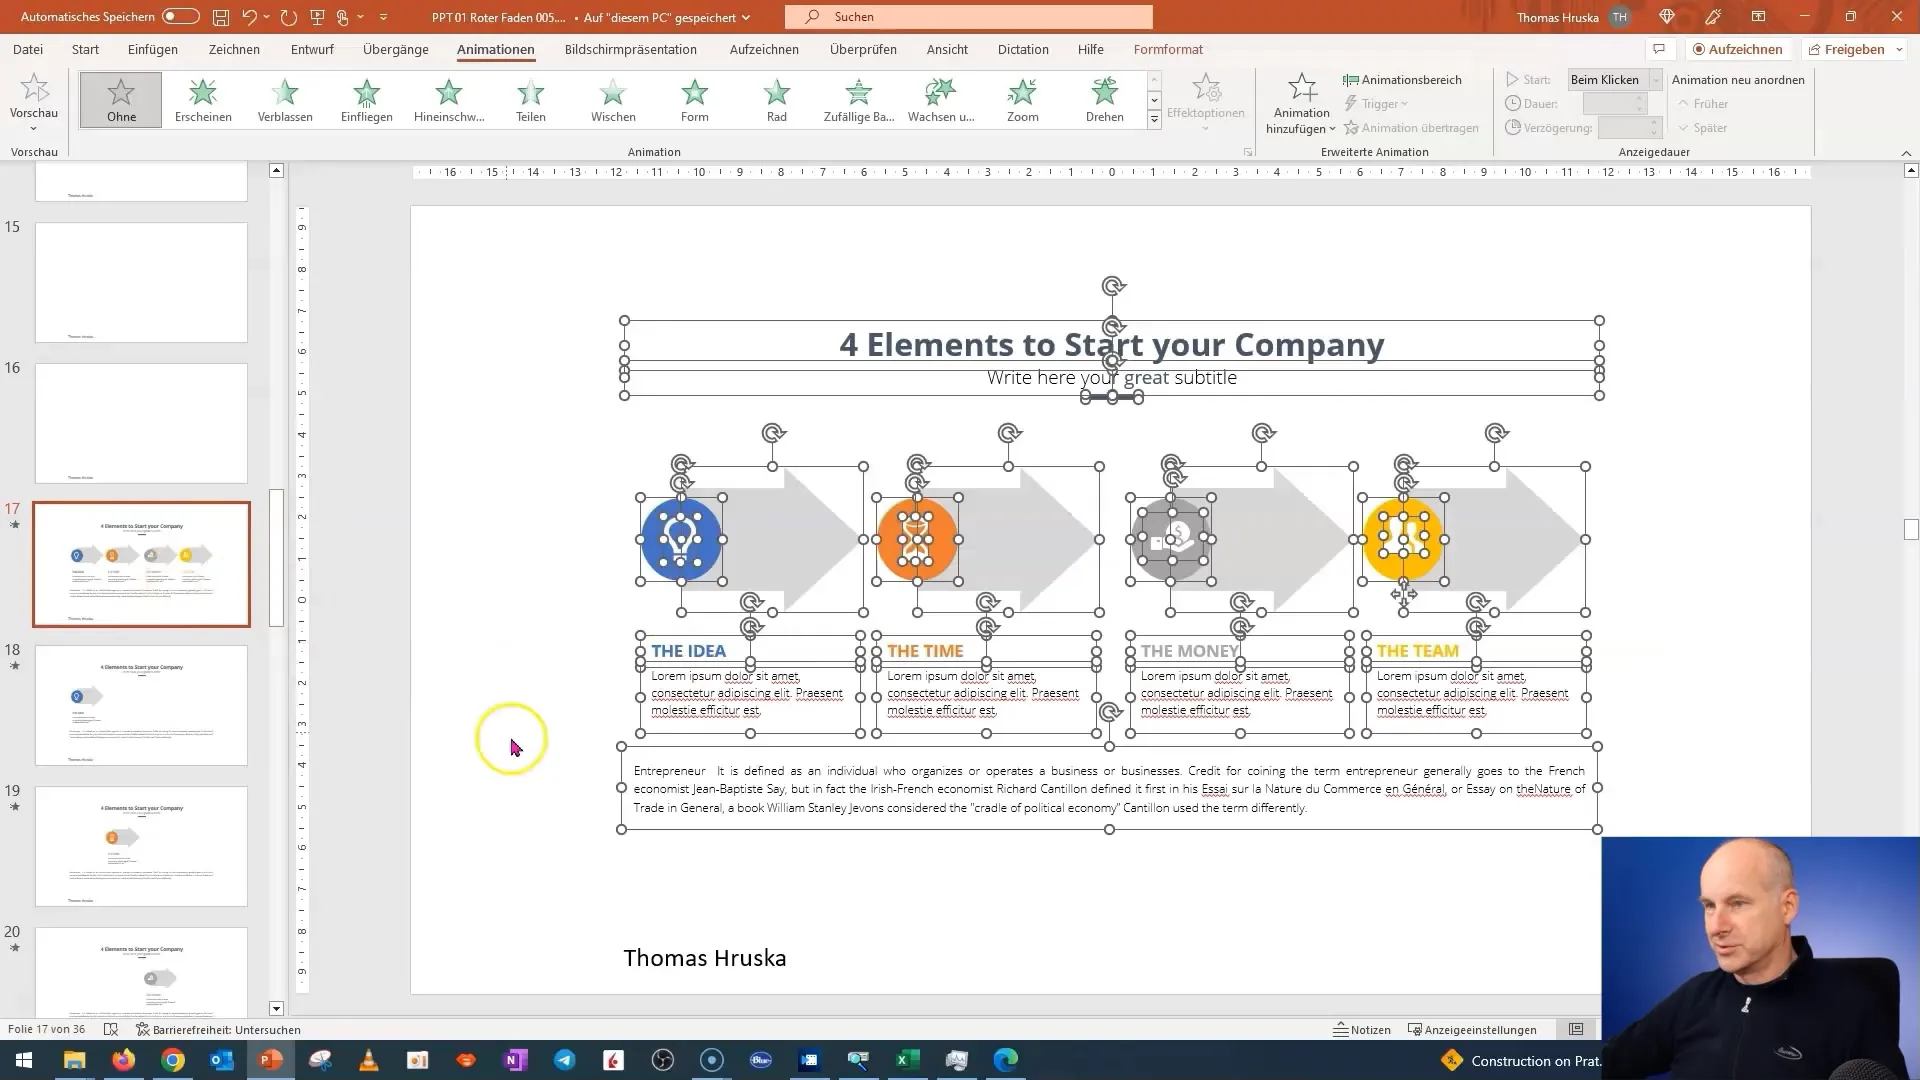This screenshot has height=1080, width=1920.
Task: Open the Formformat tab
Action: tap(1168, 49)
